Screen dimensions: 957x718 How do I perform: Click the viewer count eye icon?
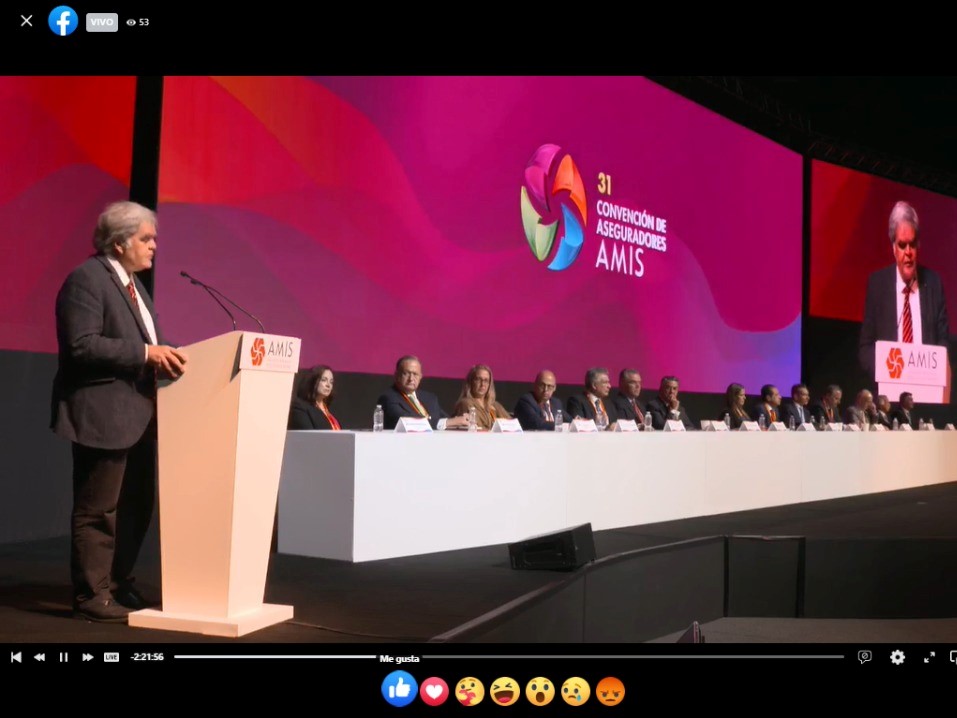(x=130, y=20)
